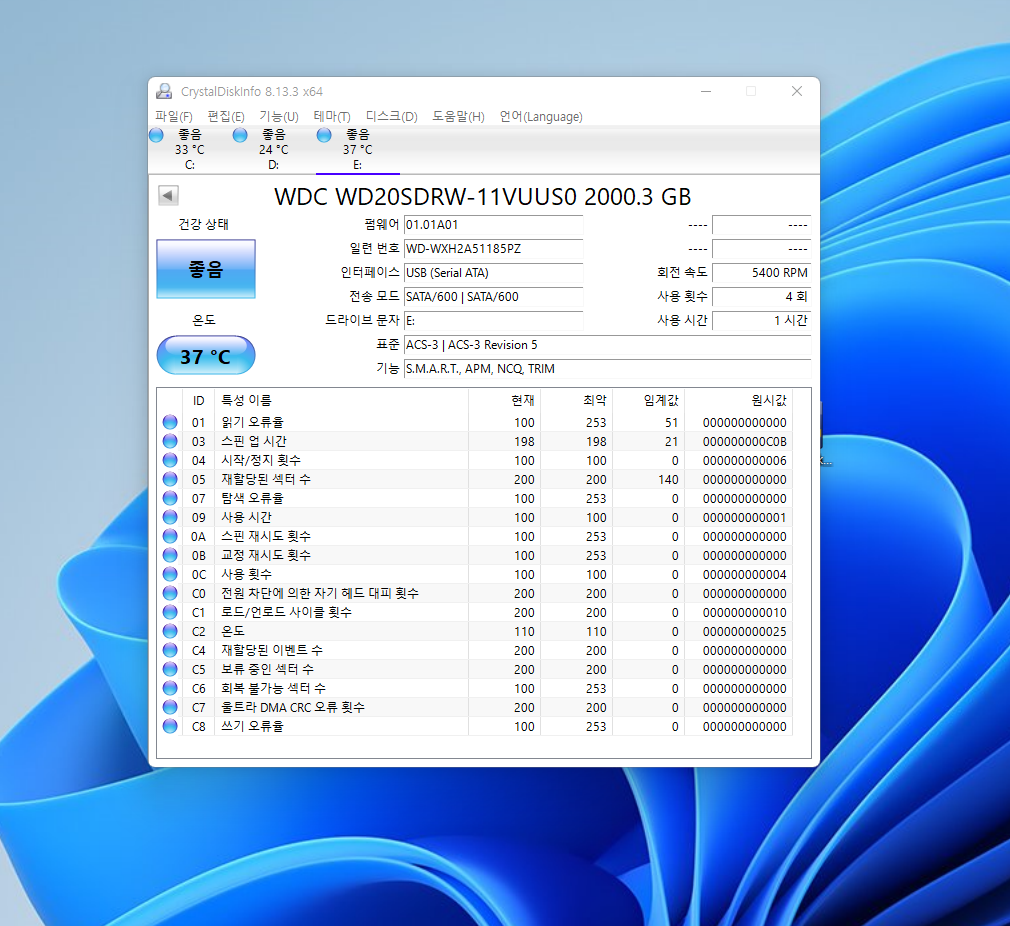The height and width of the screenshot is (926, 1010).
Task: Click status icon for 로드/언로드 사이클 횟수 row
Action: 170,612
